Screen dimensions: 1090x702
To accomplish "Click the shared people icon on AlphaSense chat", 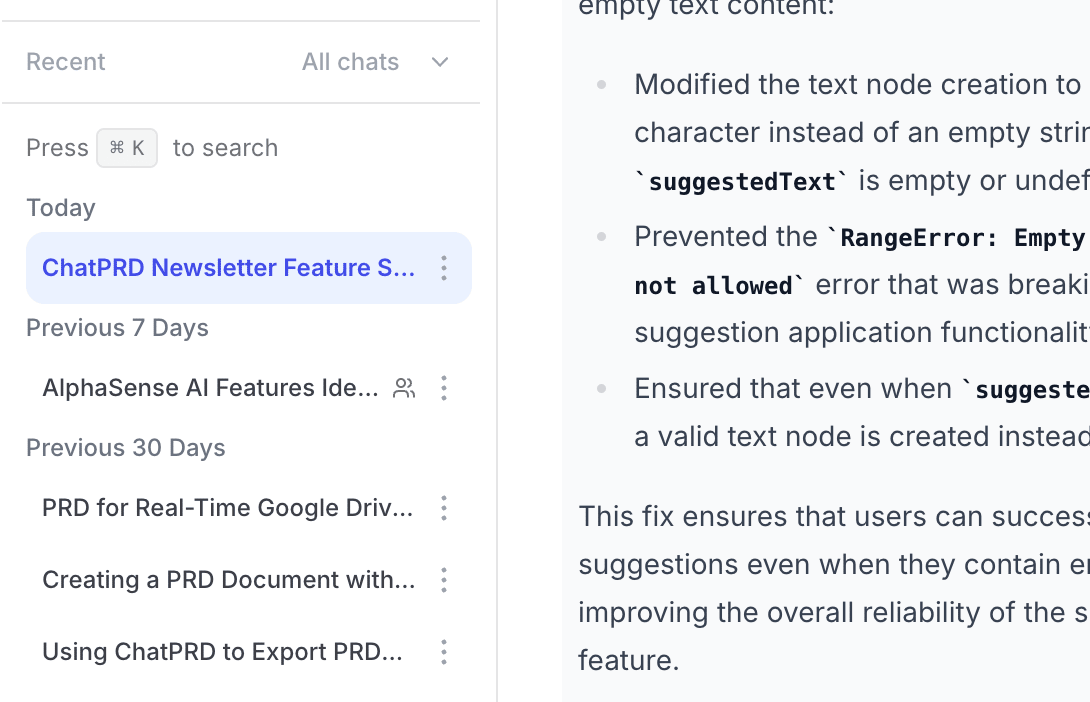I will pyautogui.click(x=404, y=388).
